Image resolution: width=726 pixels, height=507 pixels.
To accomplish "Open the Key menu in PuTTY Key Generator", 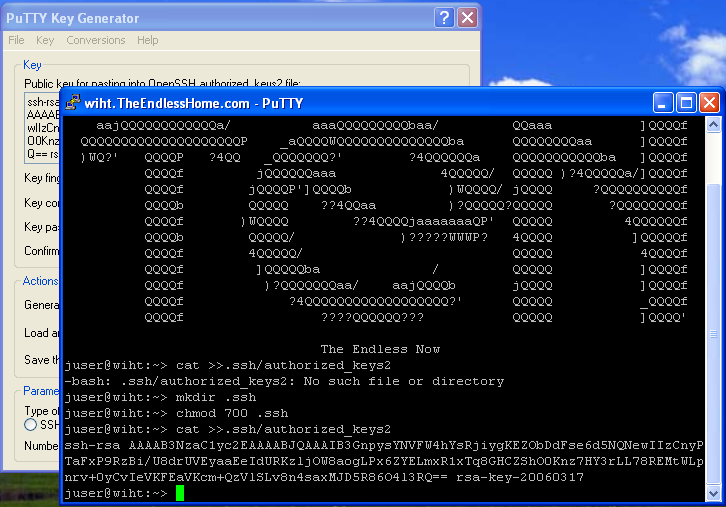I will pos(45,40).
